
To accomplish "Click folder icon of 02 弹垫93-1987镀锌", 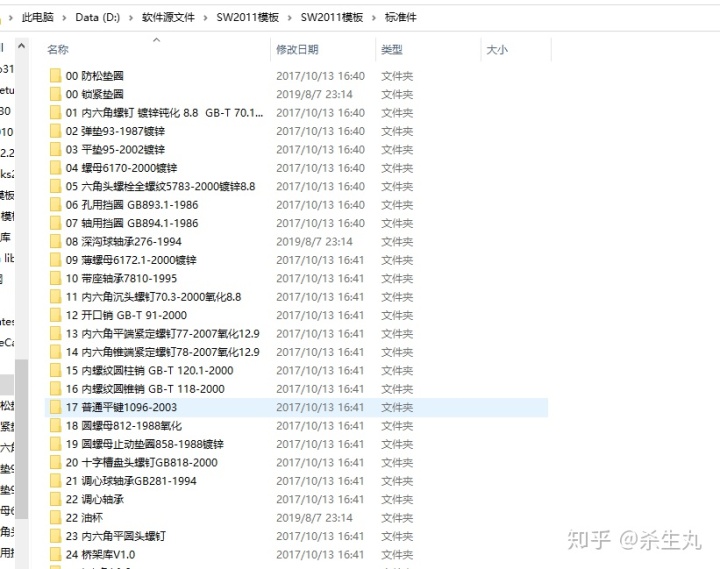I will tap(55, 131).
